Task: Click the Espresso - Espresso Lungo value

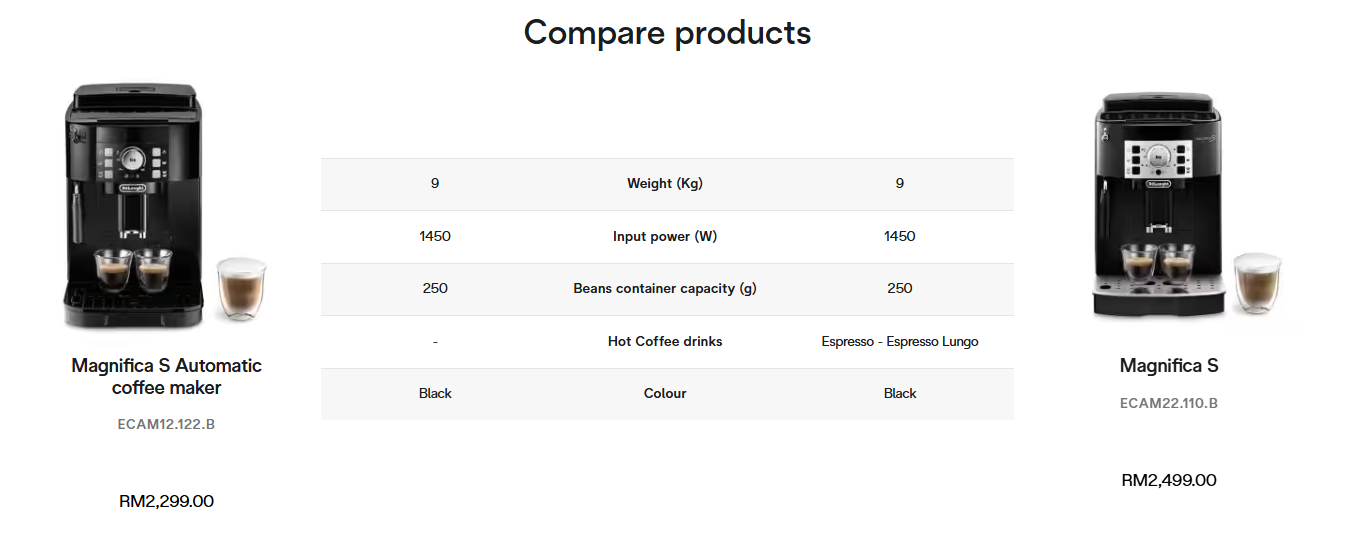Action: pos(900,342)
